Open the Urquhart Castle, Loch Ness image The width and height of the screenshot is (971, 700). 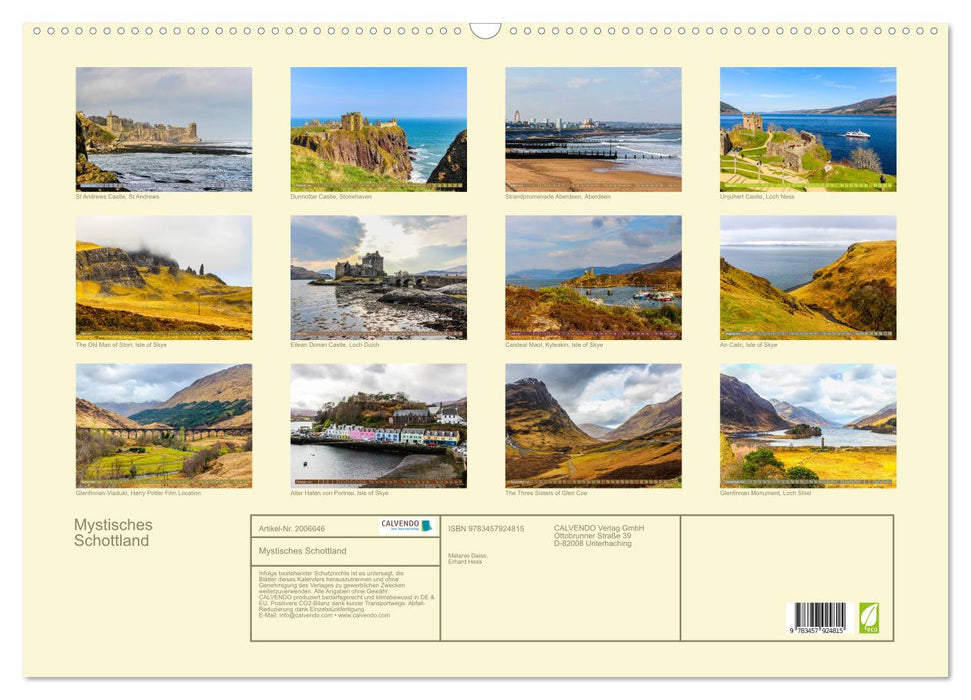click(808, 130)
